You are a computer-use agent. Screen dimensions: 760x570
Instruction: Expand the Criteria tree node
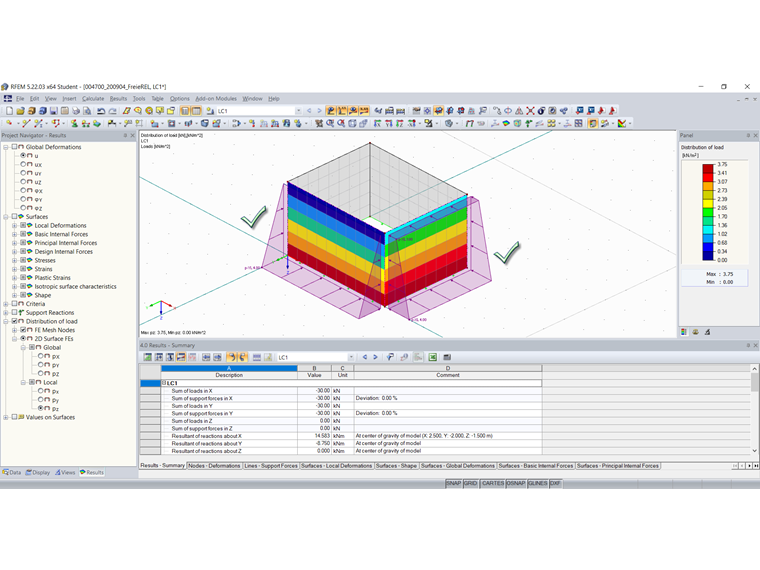[x=6, y=304]
